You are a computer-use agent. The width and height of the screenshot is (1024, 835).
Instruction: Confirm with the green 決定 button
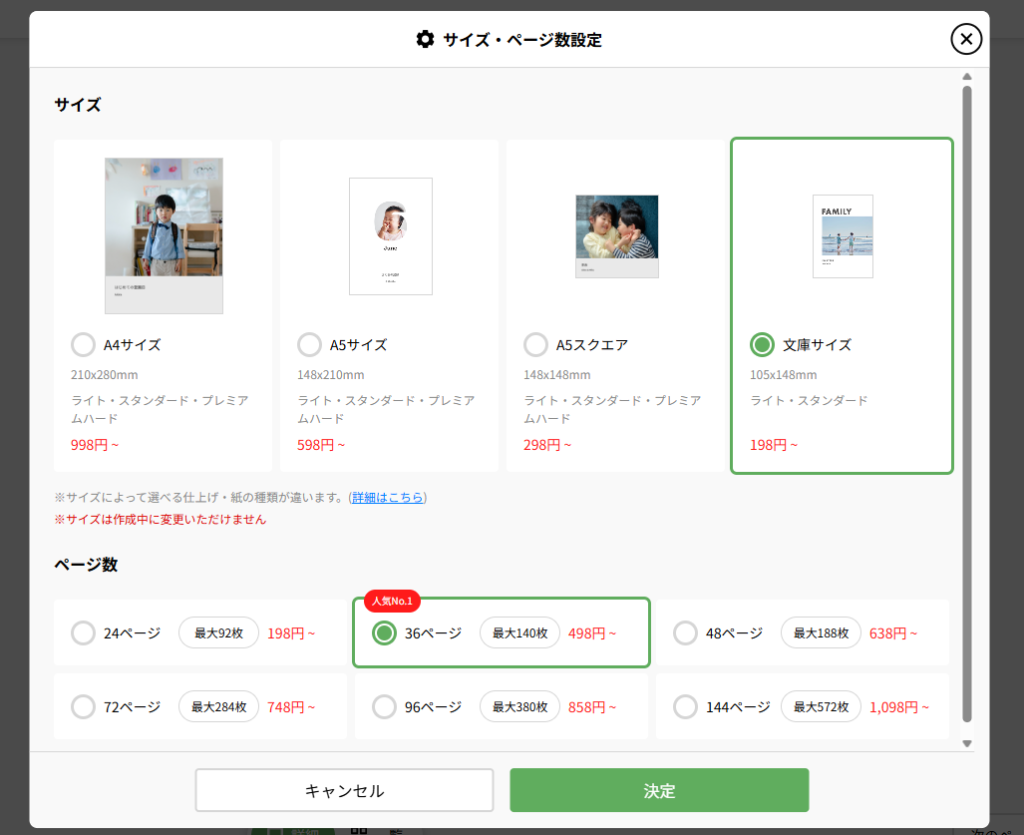pyautogui.click(x=659, y=790)
